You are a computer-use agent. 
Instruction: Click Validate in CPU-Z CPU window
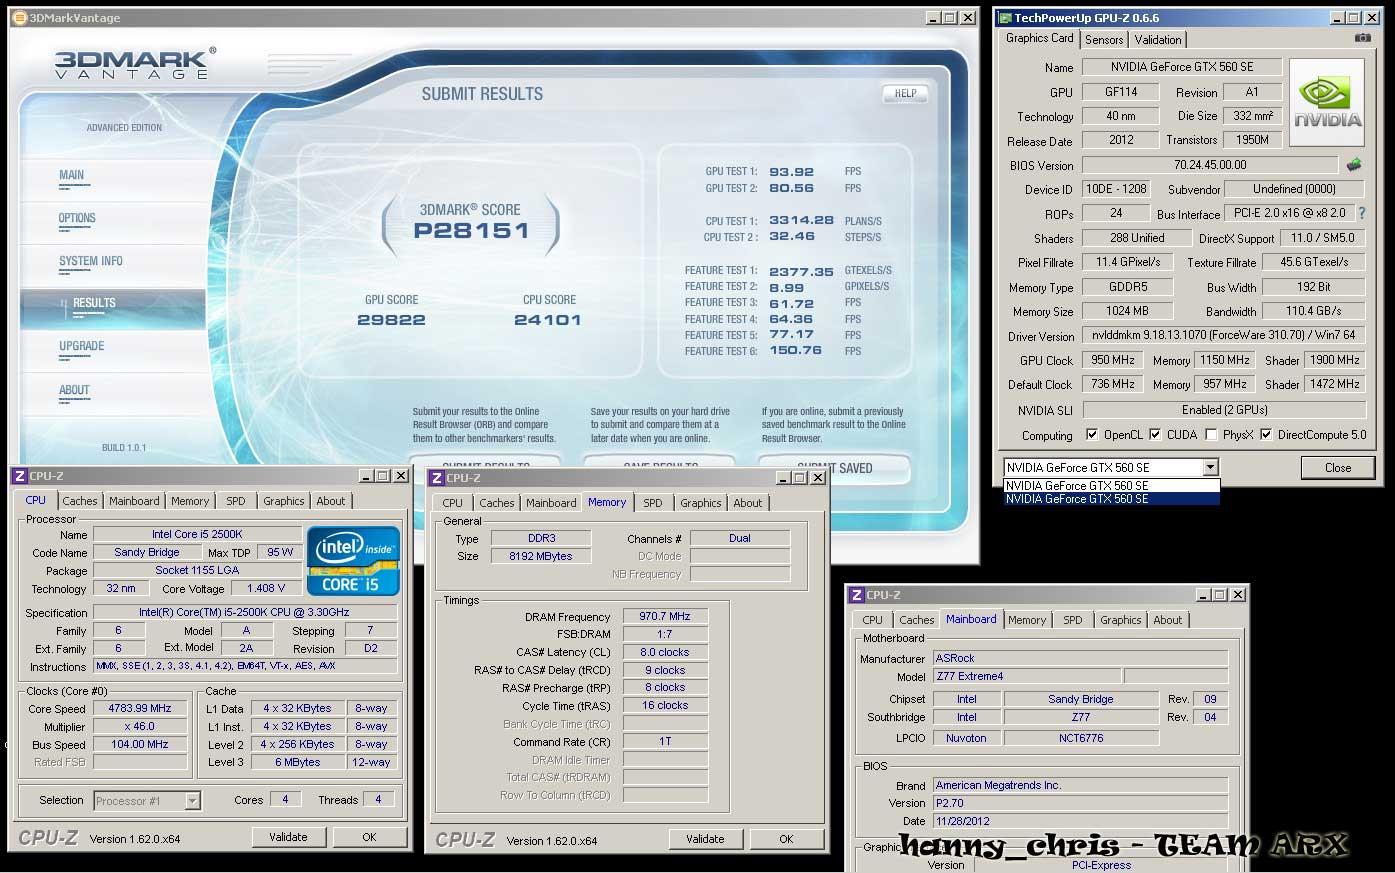click(288, 837)
